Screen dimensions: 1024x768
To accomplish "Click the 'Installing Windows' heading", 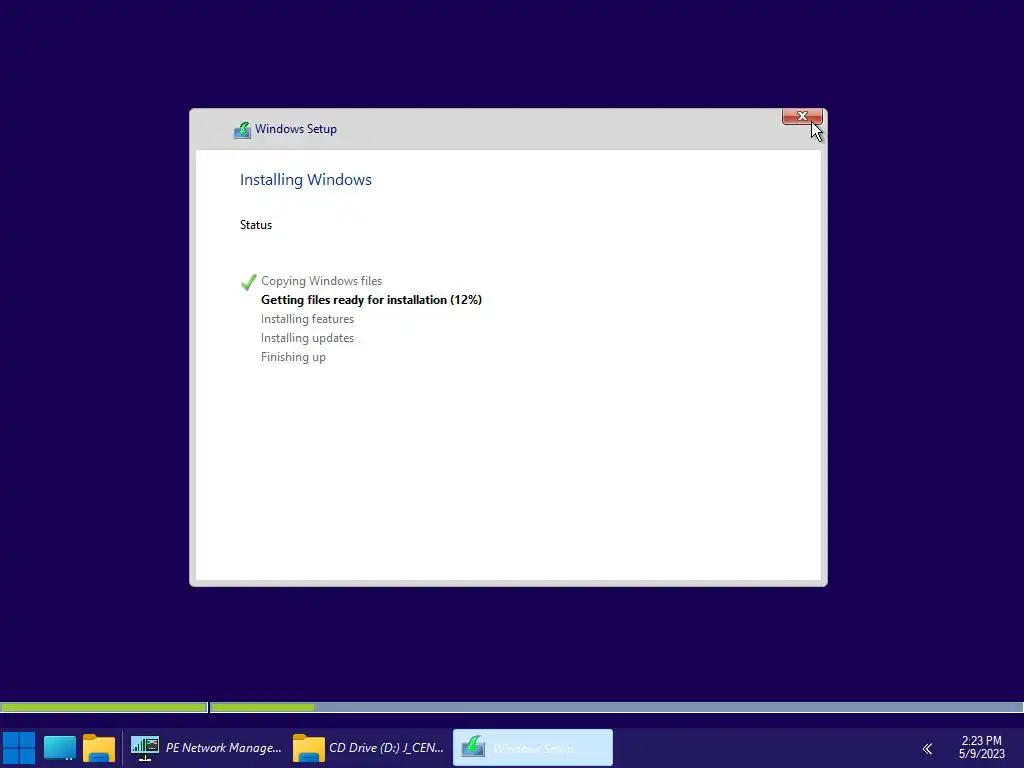I will 306,180.
